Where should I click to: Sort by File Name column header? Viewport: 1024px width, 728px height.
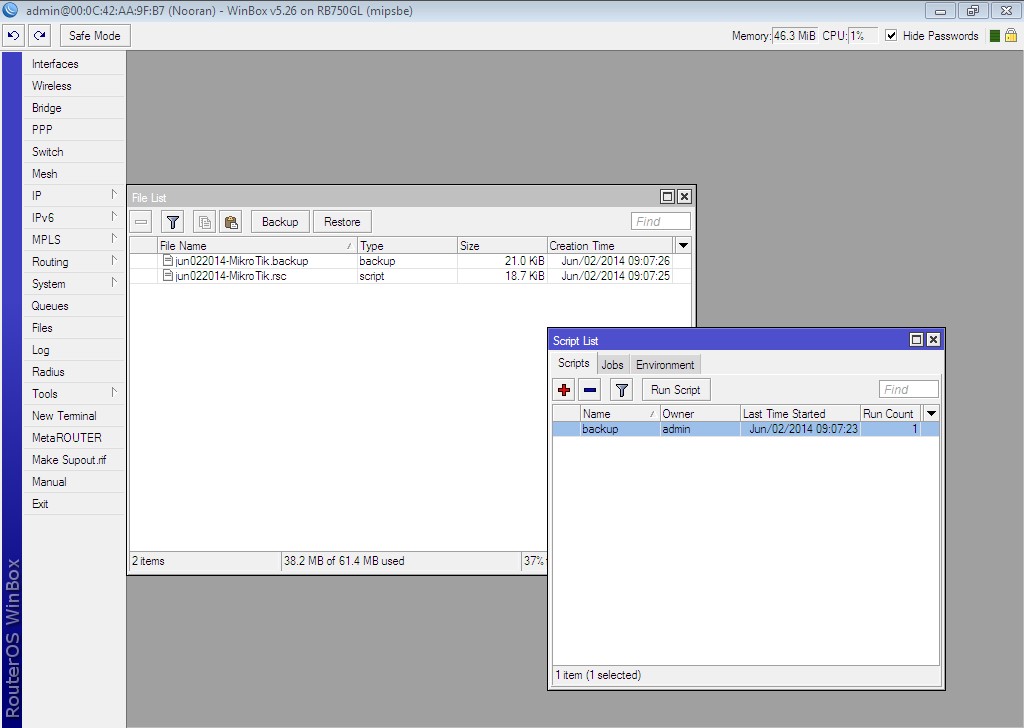tap(257, 245)
